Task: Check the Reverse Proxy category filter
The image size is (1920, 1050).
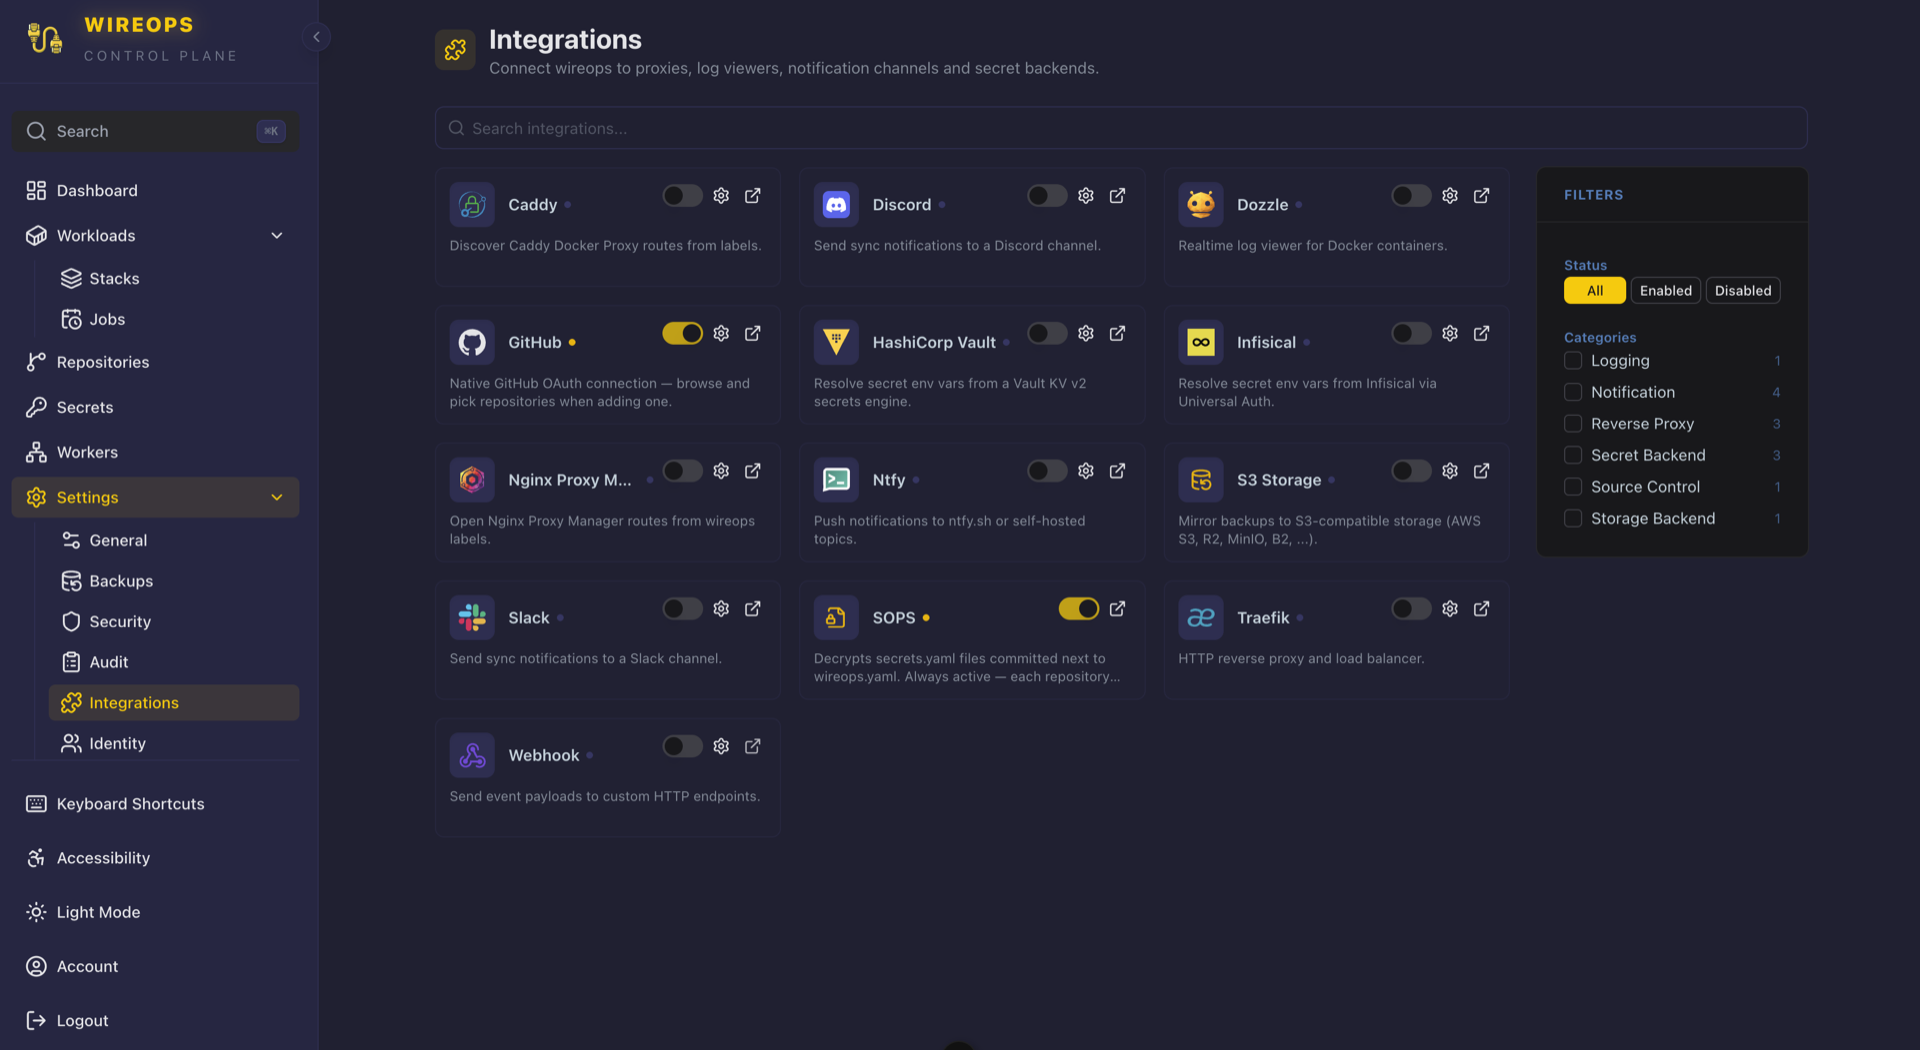Action: coord(1573,424)
